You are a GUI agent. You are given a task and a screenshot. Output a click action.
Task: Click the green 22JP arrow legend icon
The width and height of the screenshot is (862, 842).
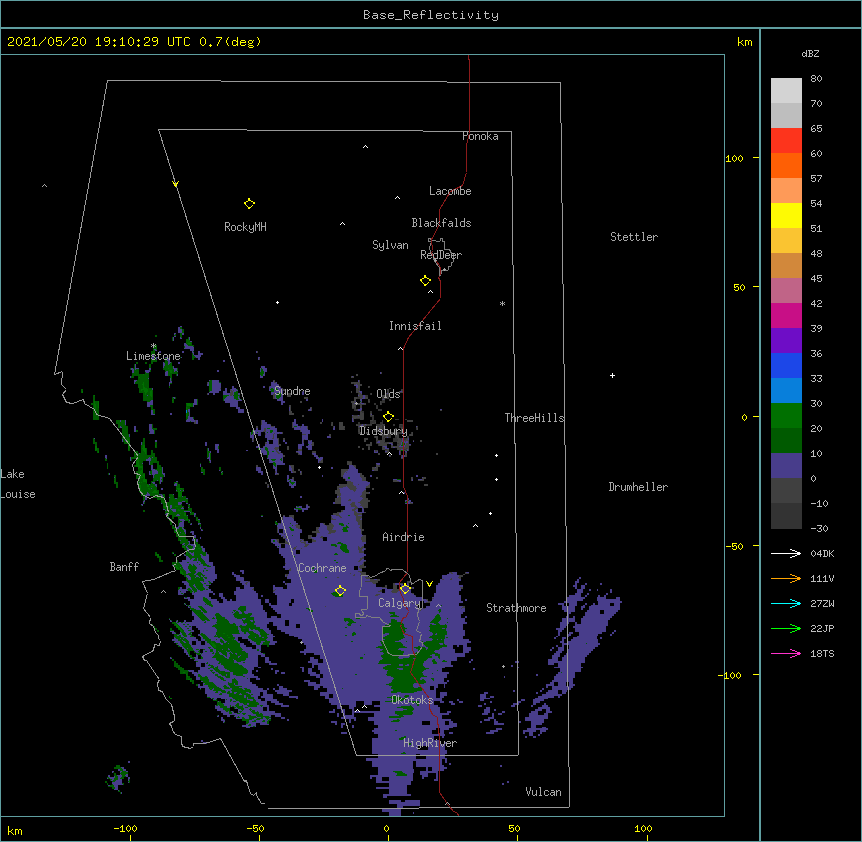pos(786,628)
